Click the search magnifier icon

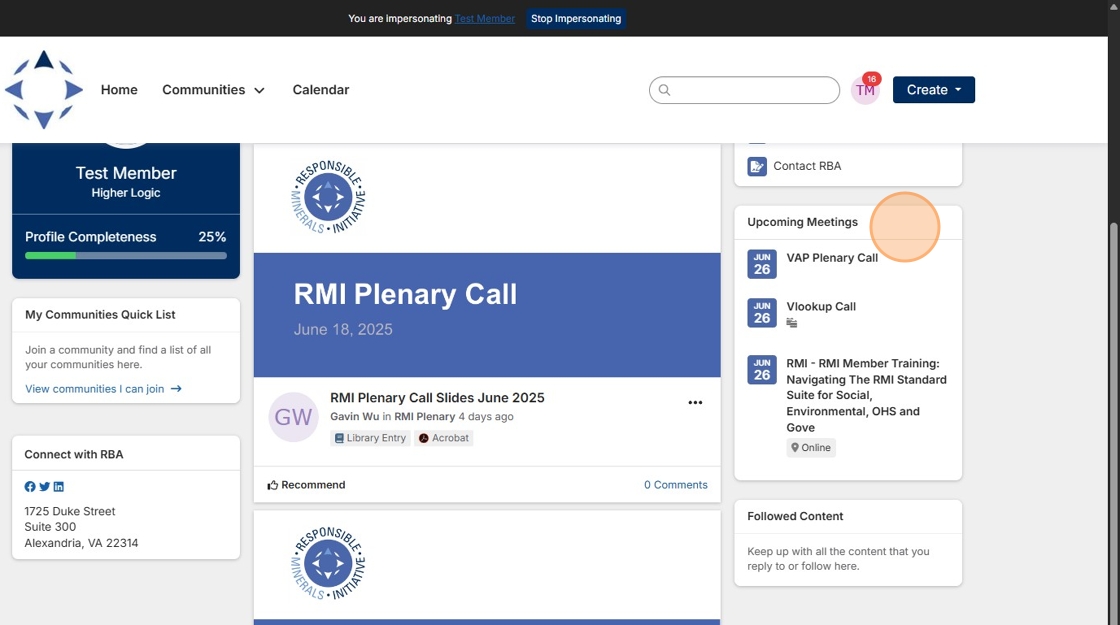[x=664, y=90]
